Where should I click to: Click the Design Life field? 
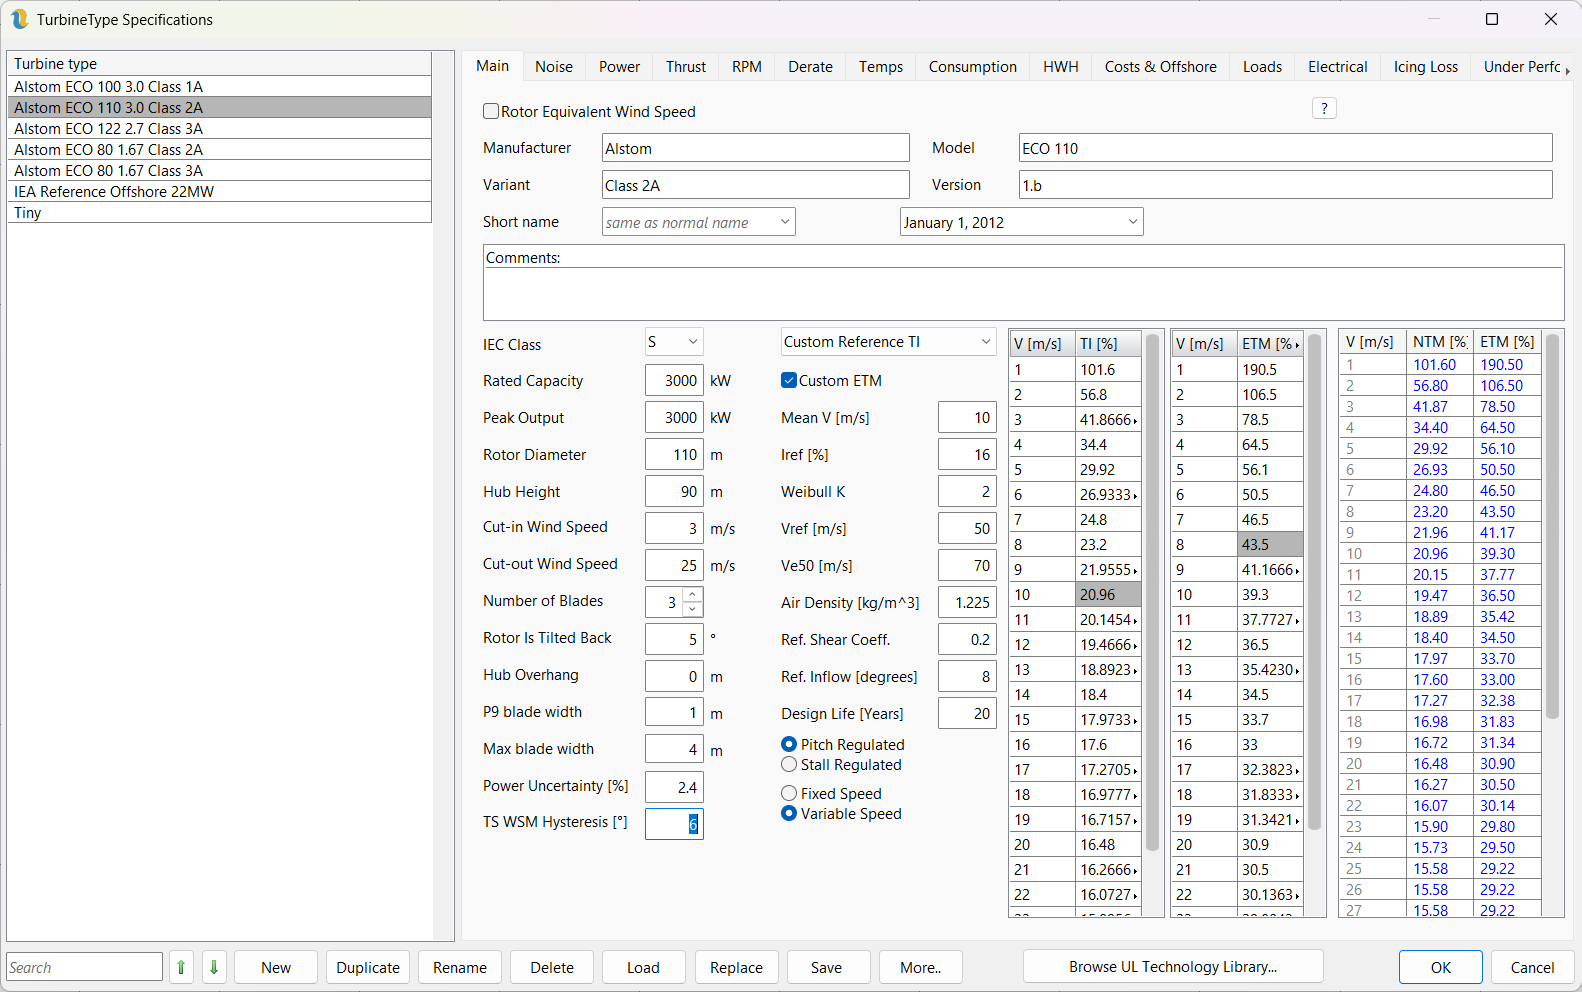pos(967,713)
